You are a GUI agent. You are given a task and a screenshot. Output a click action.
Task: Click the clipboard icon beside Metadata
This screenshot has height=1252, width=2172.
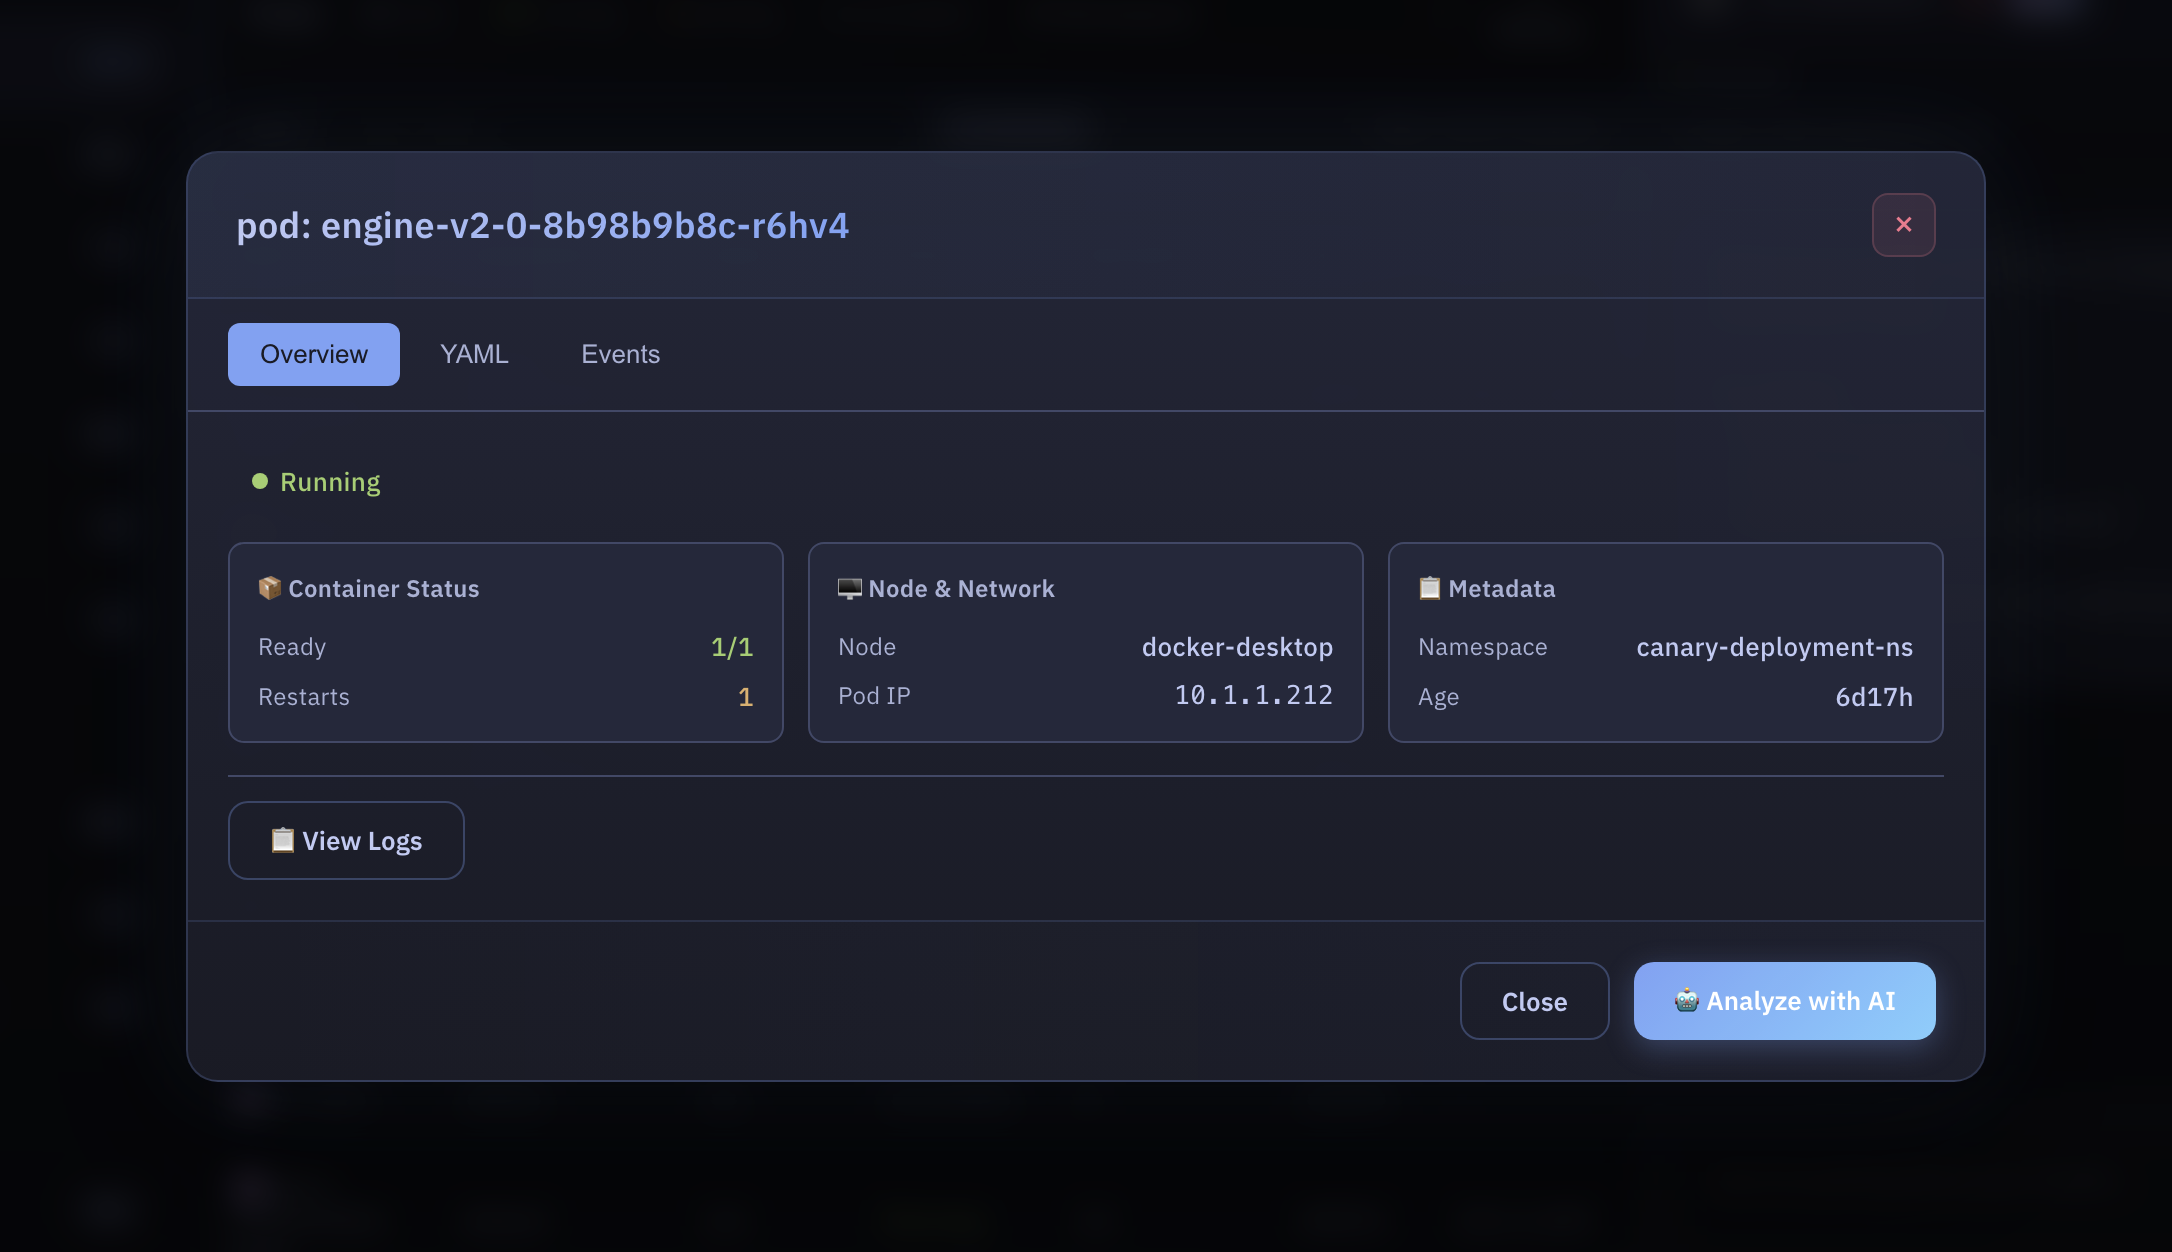(x=1429, y=588)
